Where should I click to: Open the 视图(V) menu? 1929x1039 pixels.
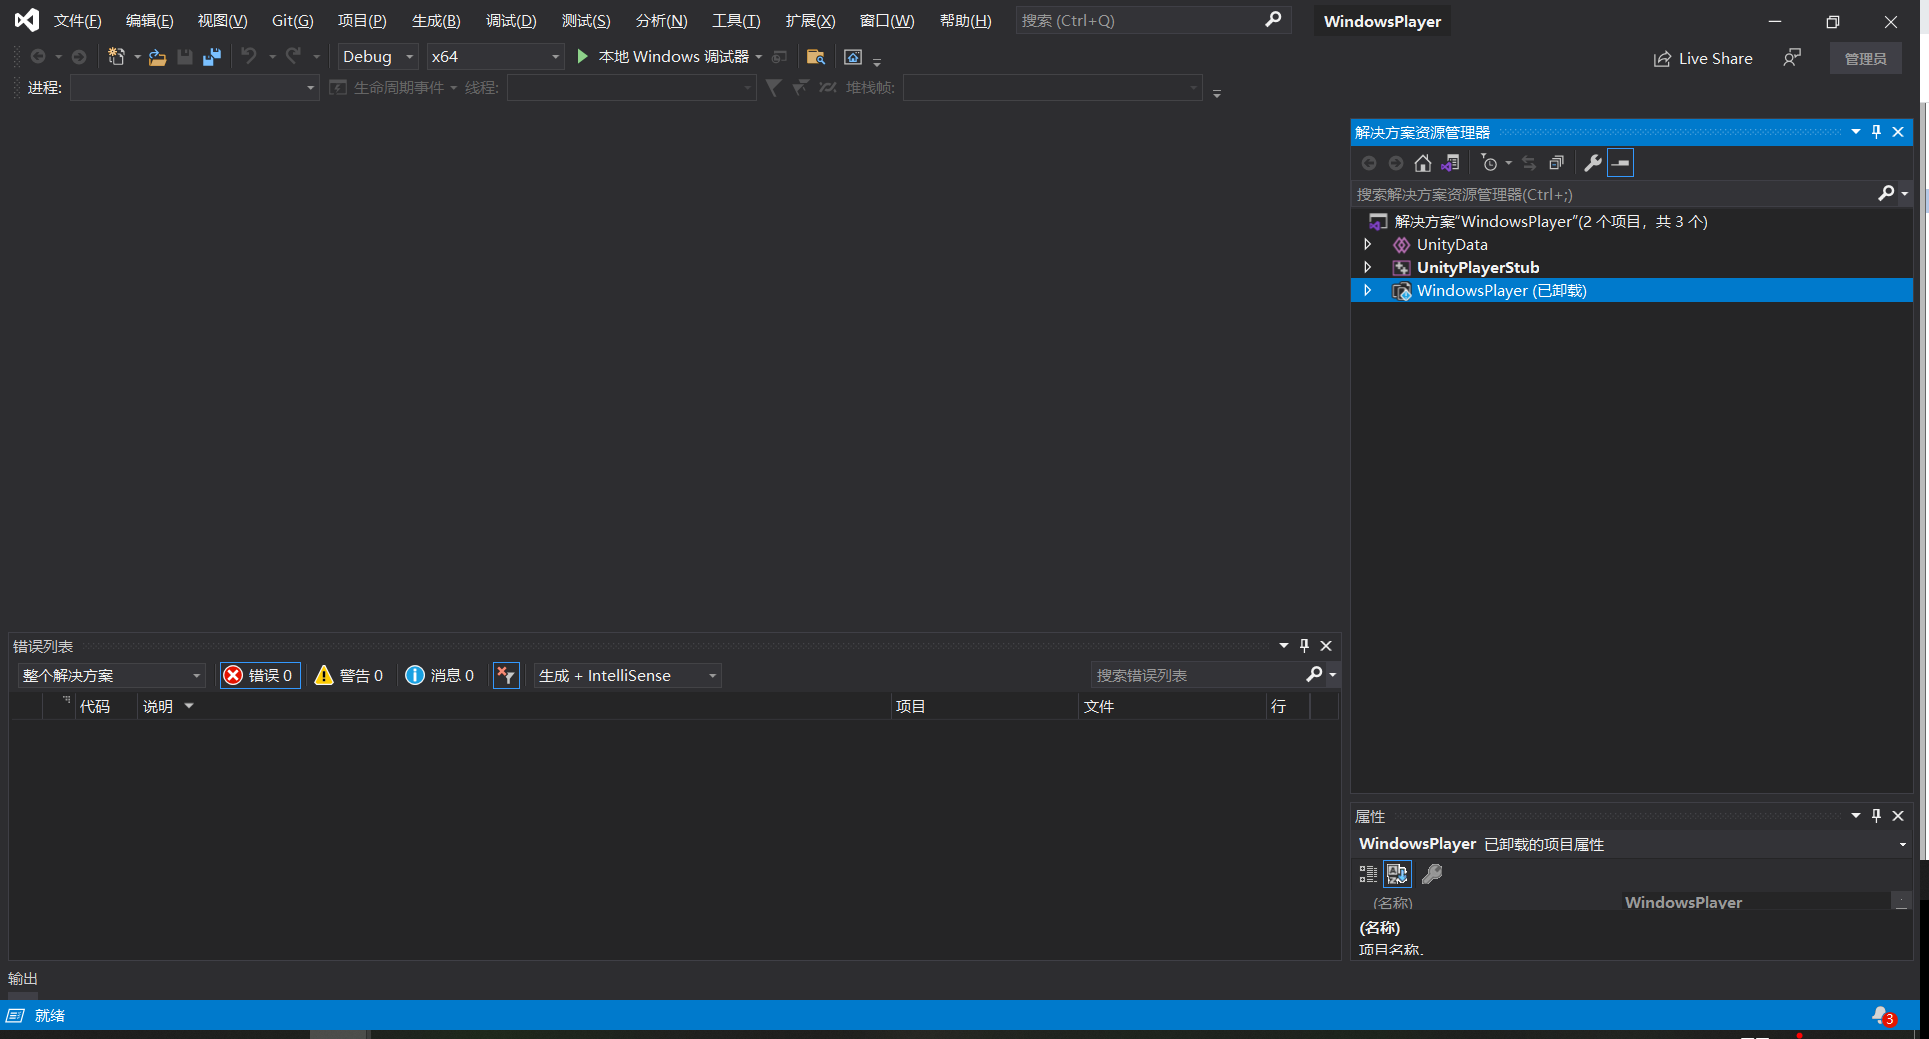coord(222,21)
